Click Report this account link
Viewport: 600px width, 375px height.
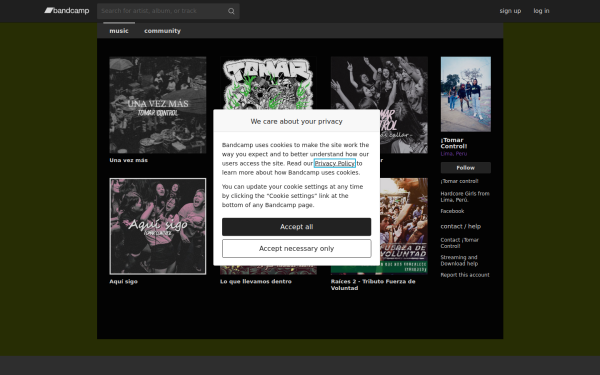tap(465, 275)
